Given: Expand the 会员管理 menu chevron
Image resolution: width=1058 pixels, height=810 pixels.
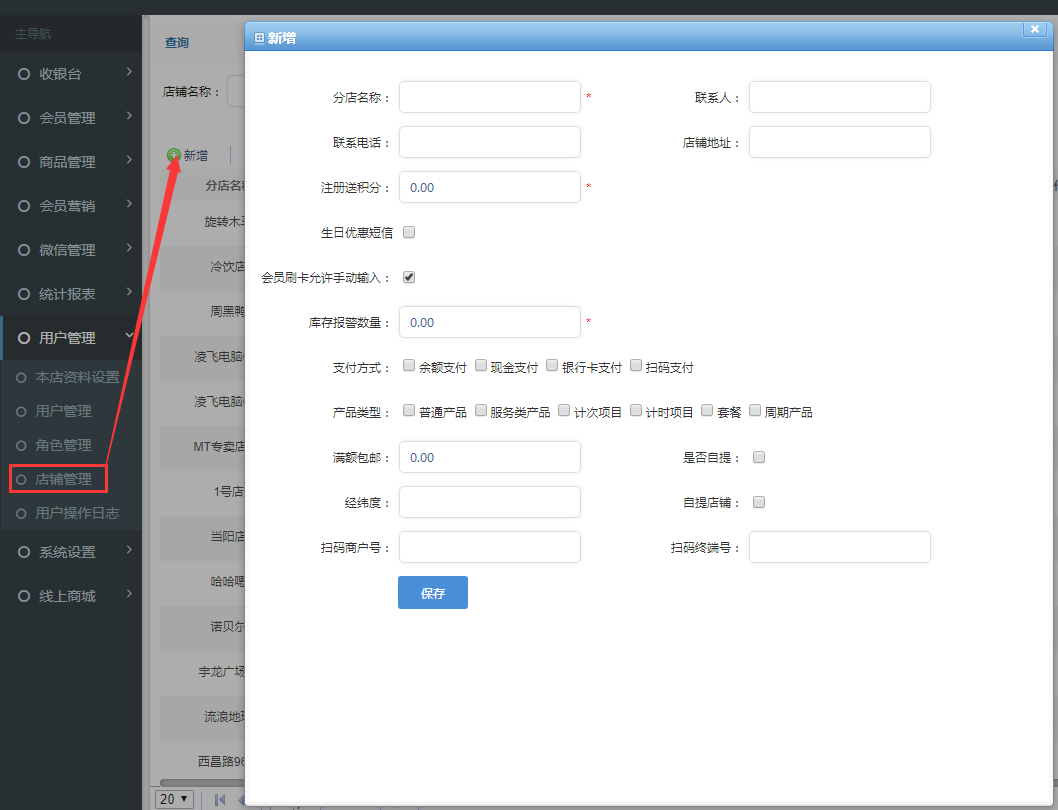Looking at the screenshot, I should click(x=129, y=115).
